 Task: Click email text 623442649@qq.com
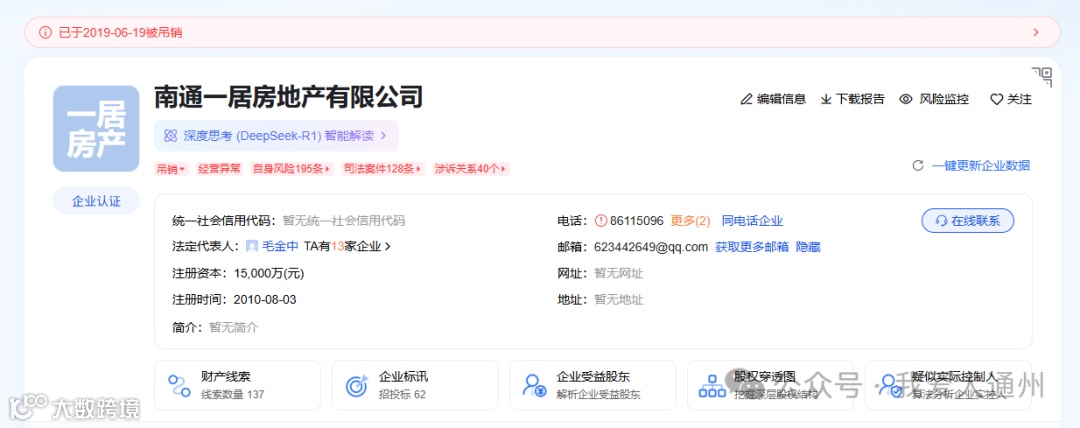pos(651,247)
